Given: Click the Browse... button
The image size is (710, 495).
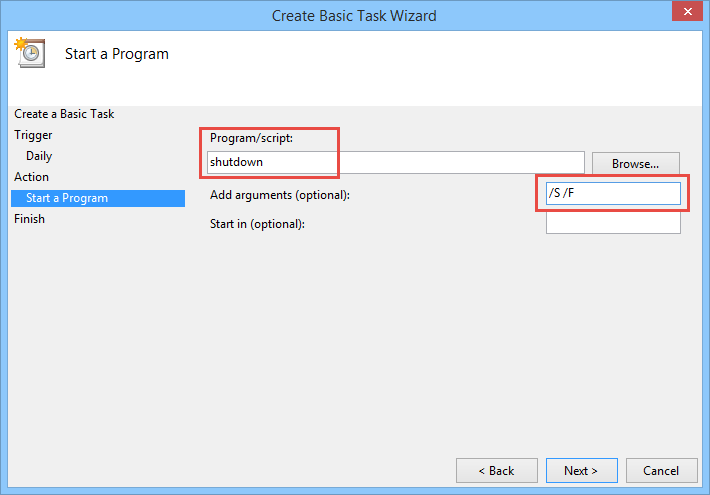Looking at the screenshot, I should (635, 163).
